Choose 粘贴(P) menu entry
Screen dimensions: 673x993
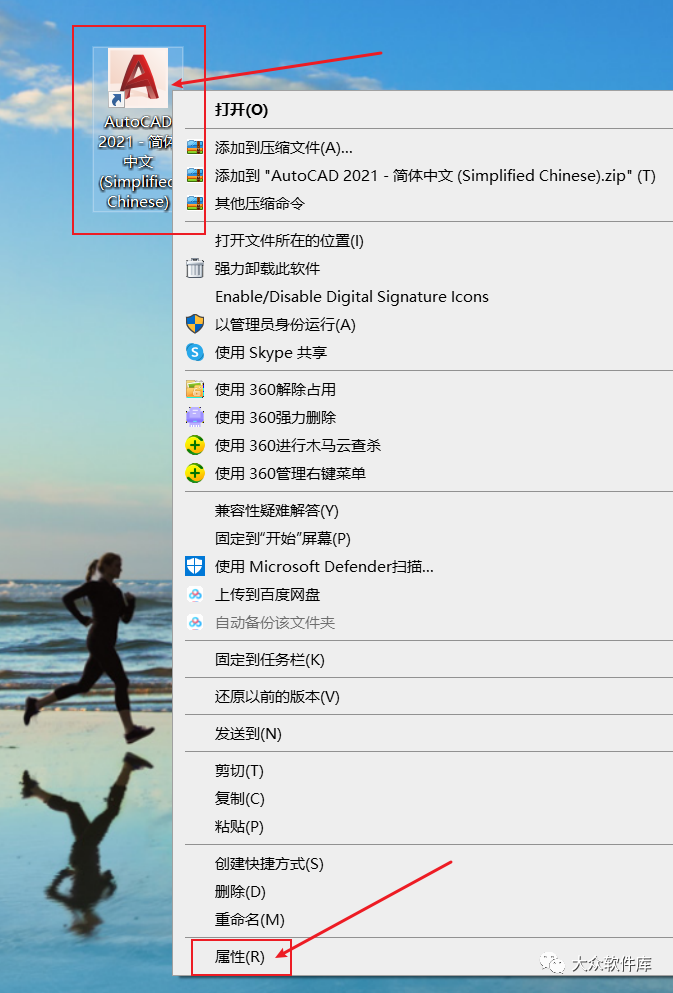[x=239, y=826]
